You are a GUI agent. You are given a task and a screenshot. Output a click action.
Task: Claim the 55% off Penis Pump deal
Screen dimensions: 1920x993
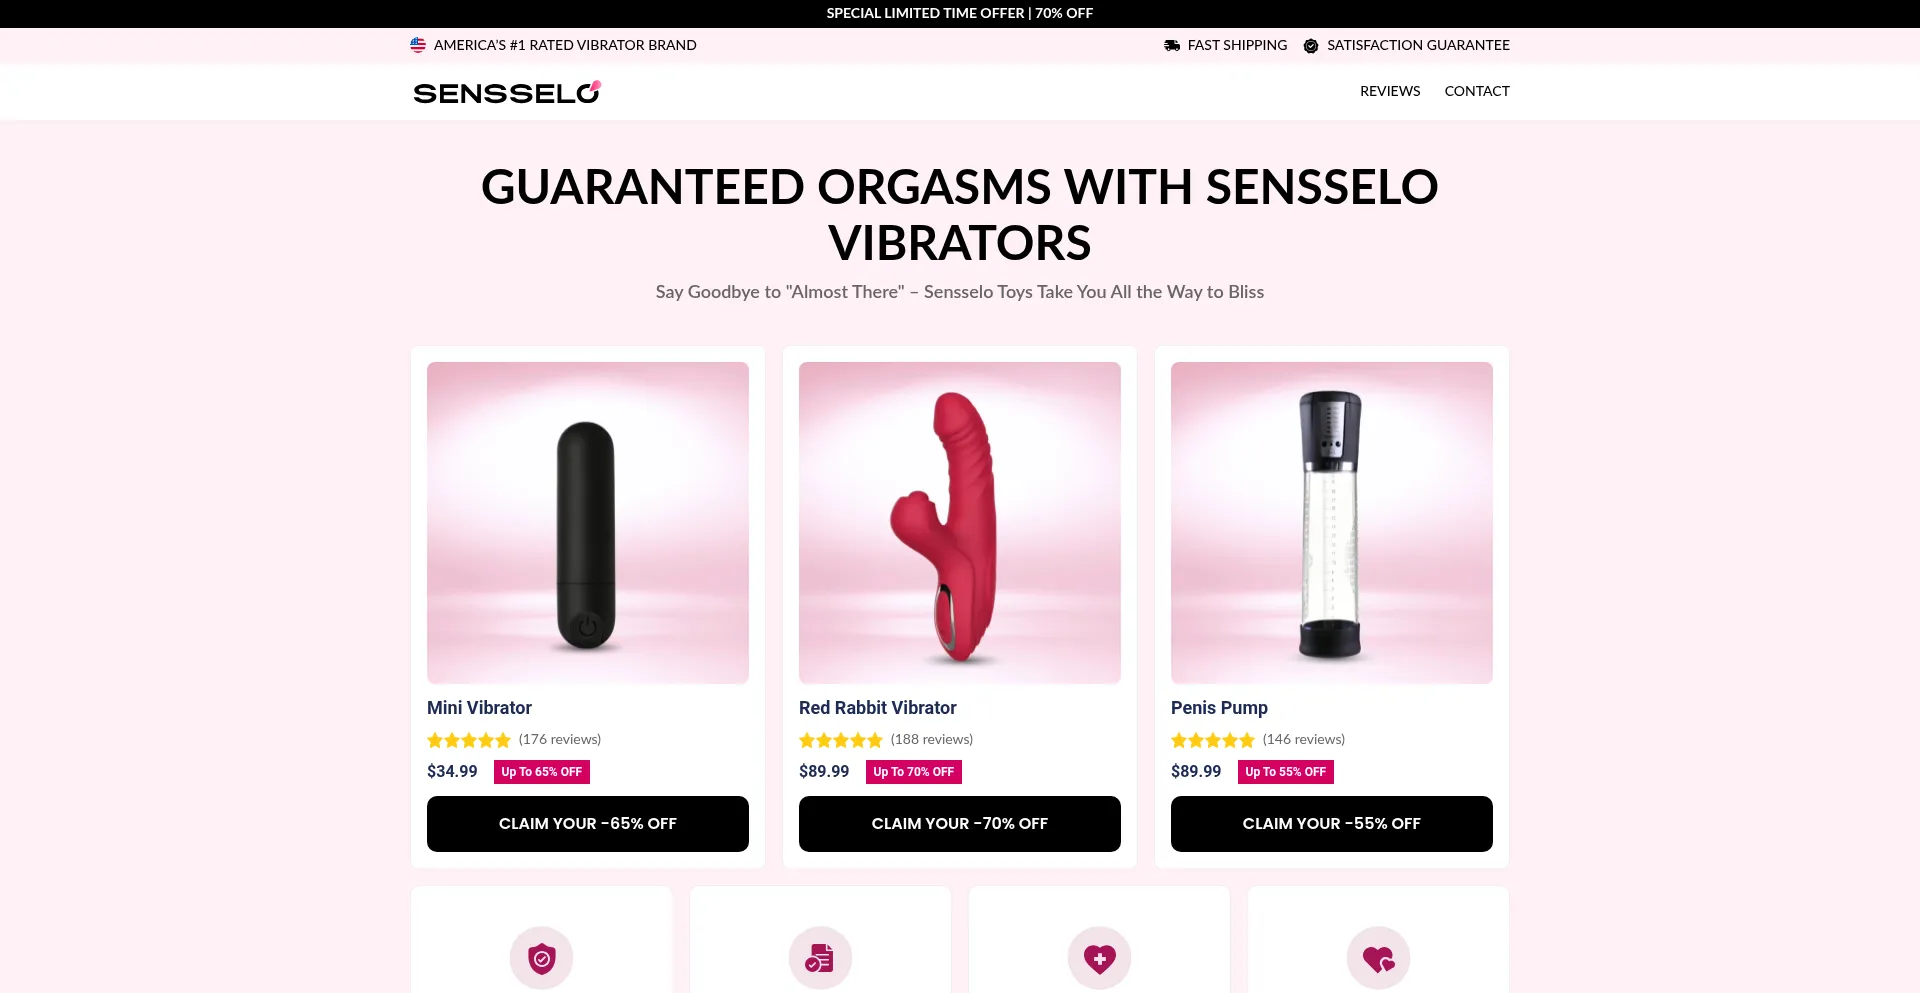1332,824
